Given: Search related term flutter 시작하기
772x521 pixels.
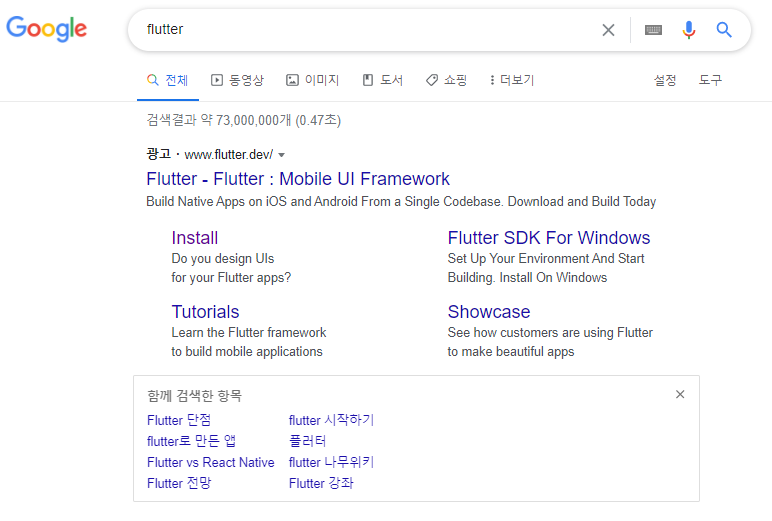Looking at the screenshot, I should click(x=331, y=420).
